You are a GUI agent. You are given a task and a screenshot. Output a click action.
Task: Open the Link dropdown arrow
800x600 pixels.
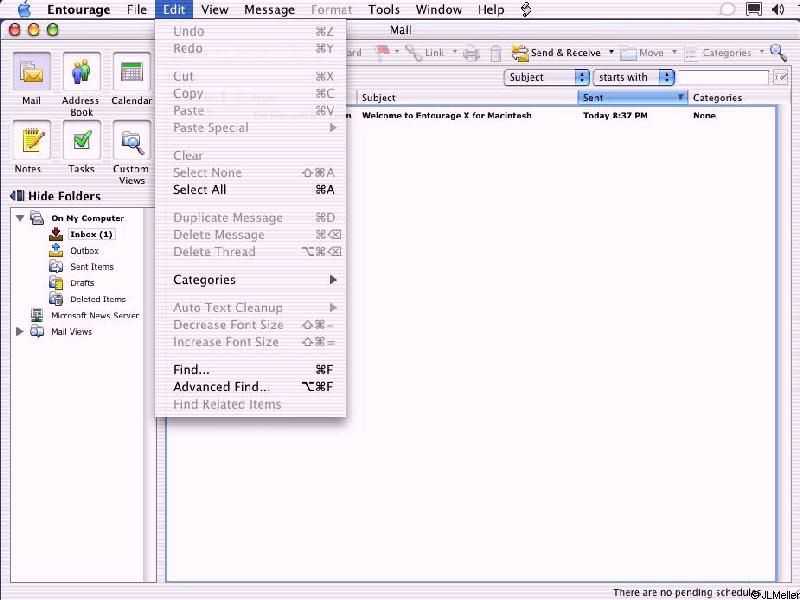[454, 52]
